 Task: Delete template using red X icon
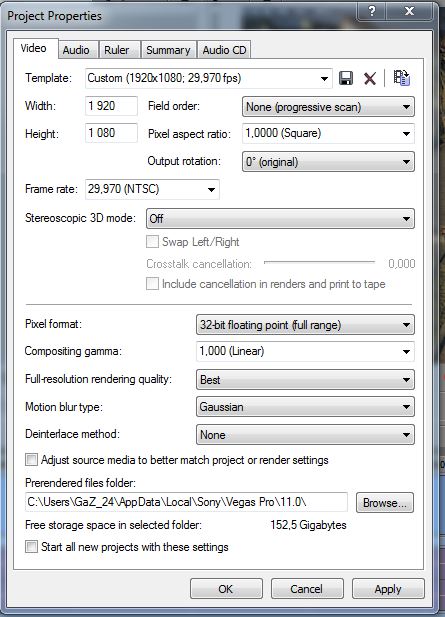point(369,78)
